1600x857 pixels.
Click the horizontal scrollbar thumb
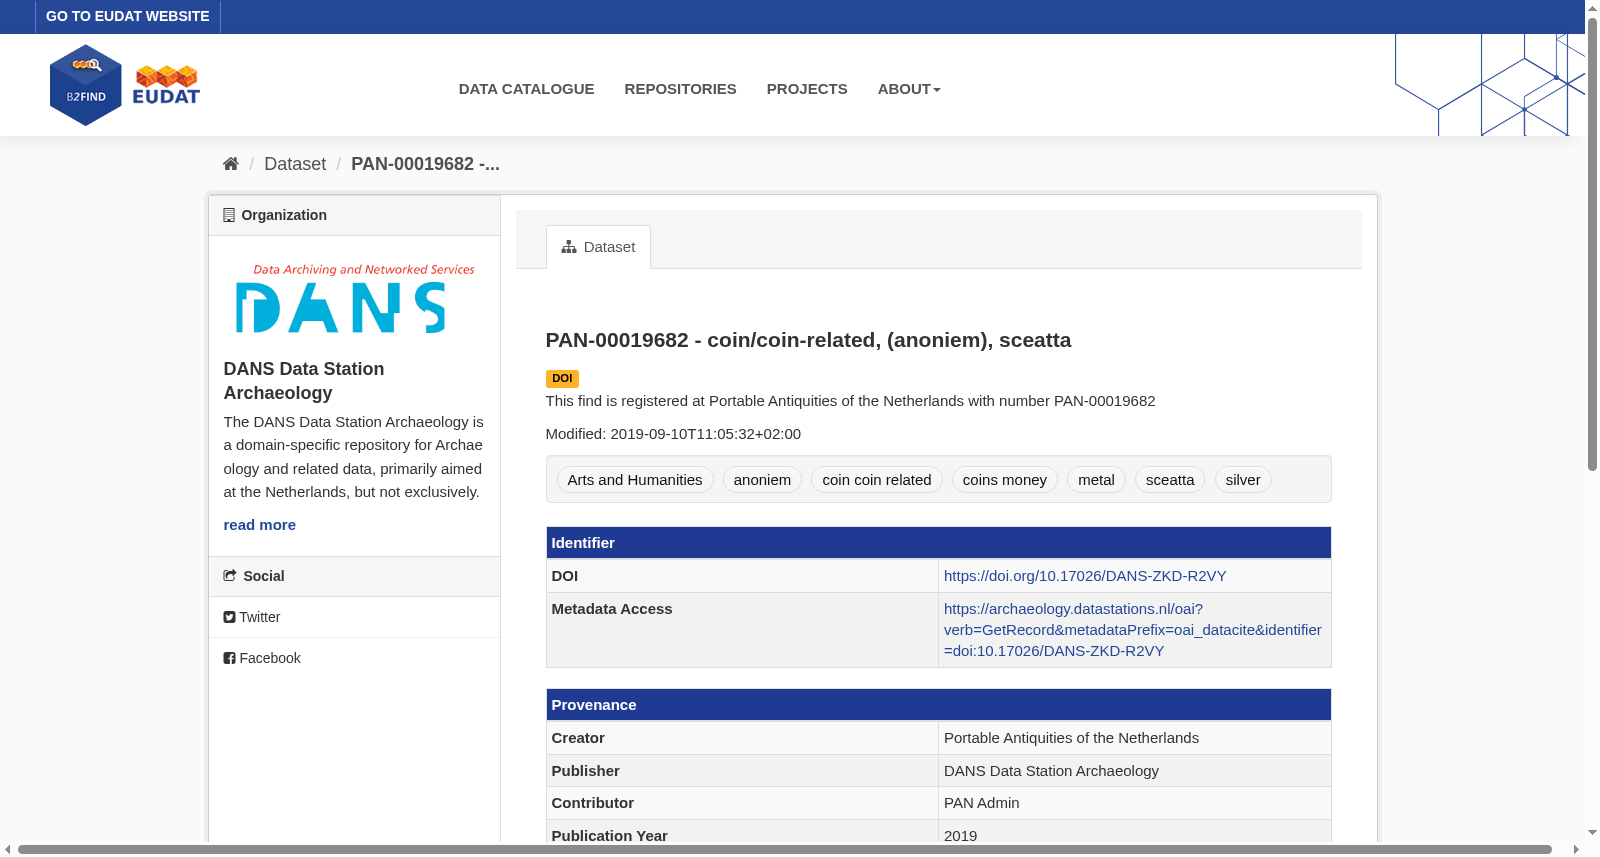(x=785, y=850)
